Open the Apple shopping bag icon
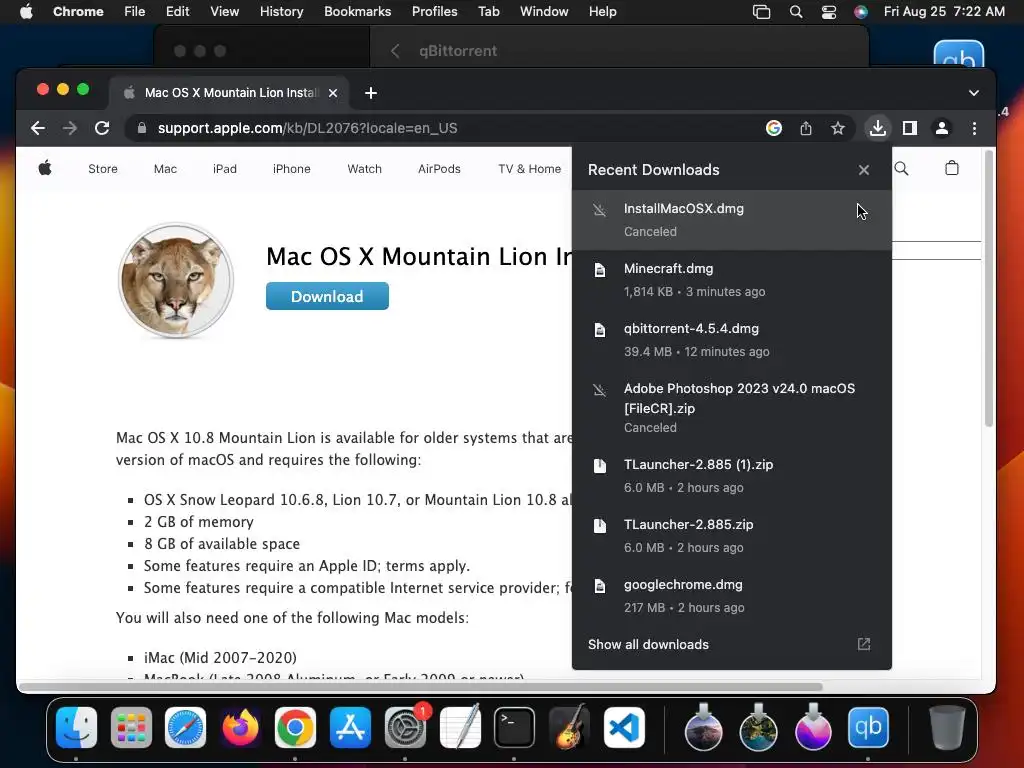Image resolution: width=1024 pixels, height=768 pixels. click(952, 168)
